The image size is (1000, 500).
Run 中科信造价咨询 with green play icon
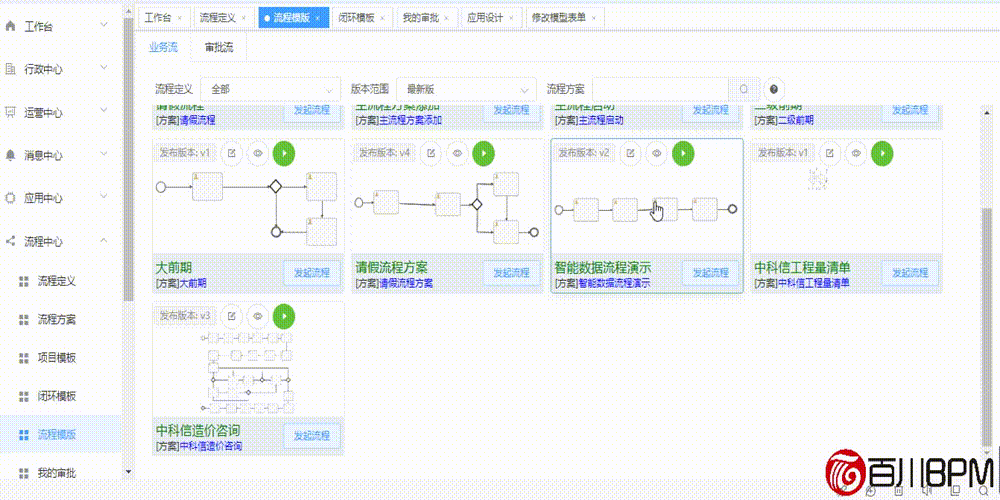tap(284, 316)
